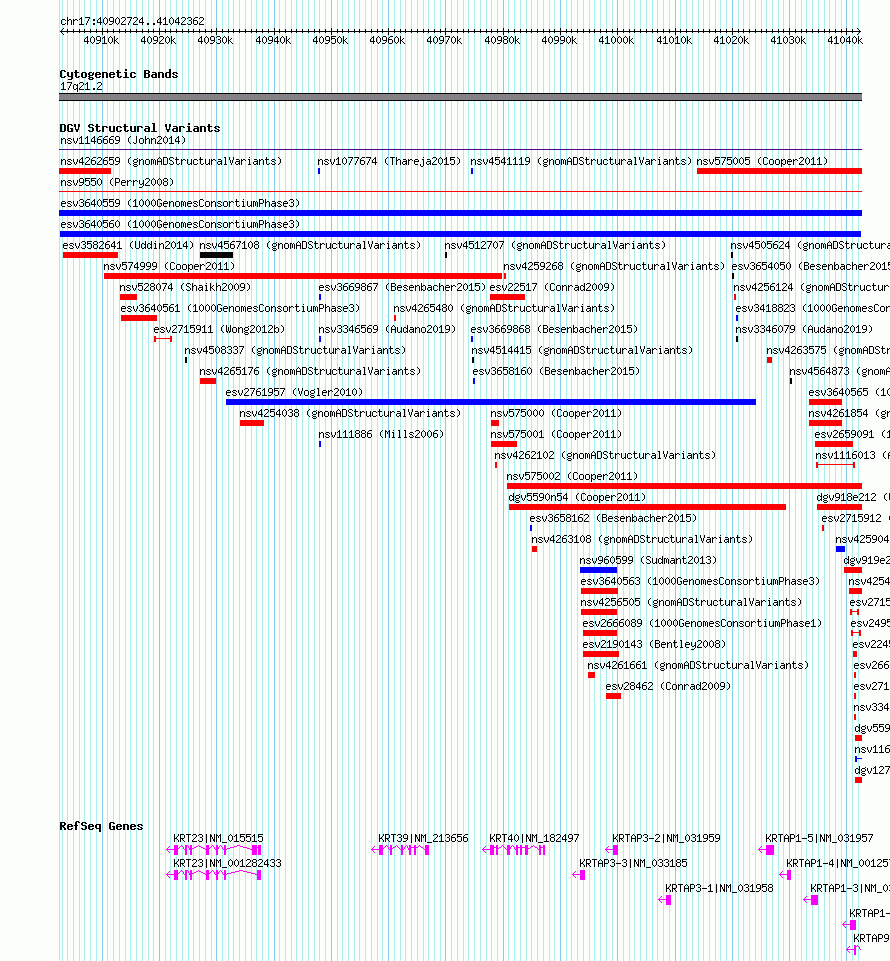Click the esv3640560 long blue bar
Image resolution: width=890 pixels, height=961 pixels.
tap(460, 234)
